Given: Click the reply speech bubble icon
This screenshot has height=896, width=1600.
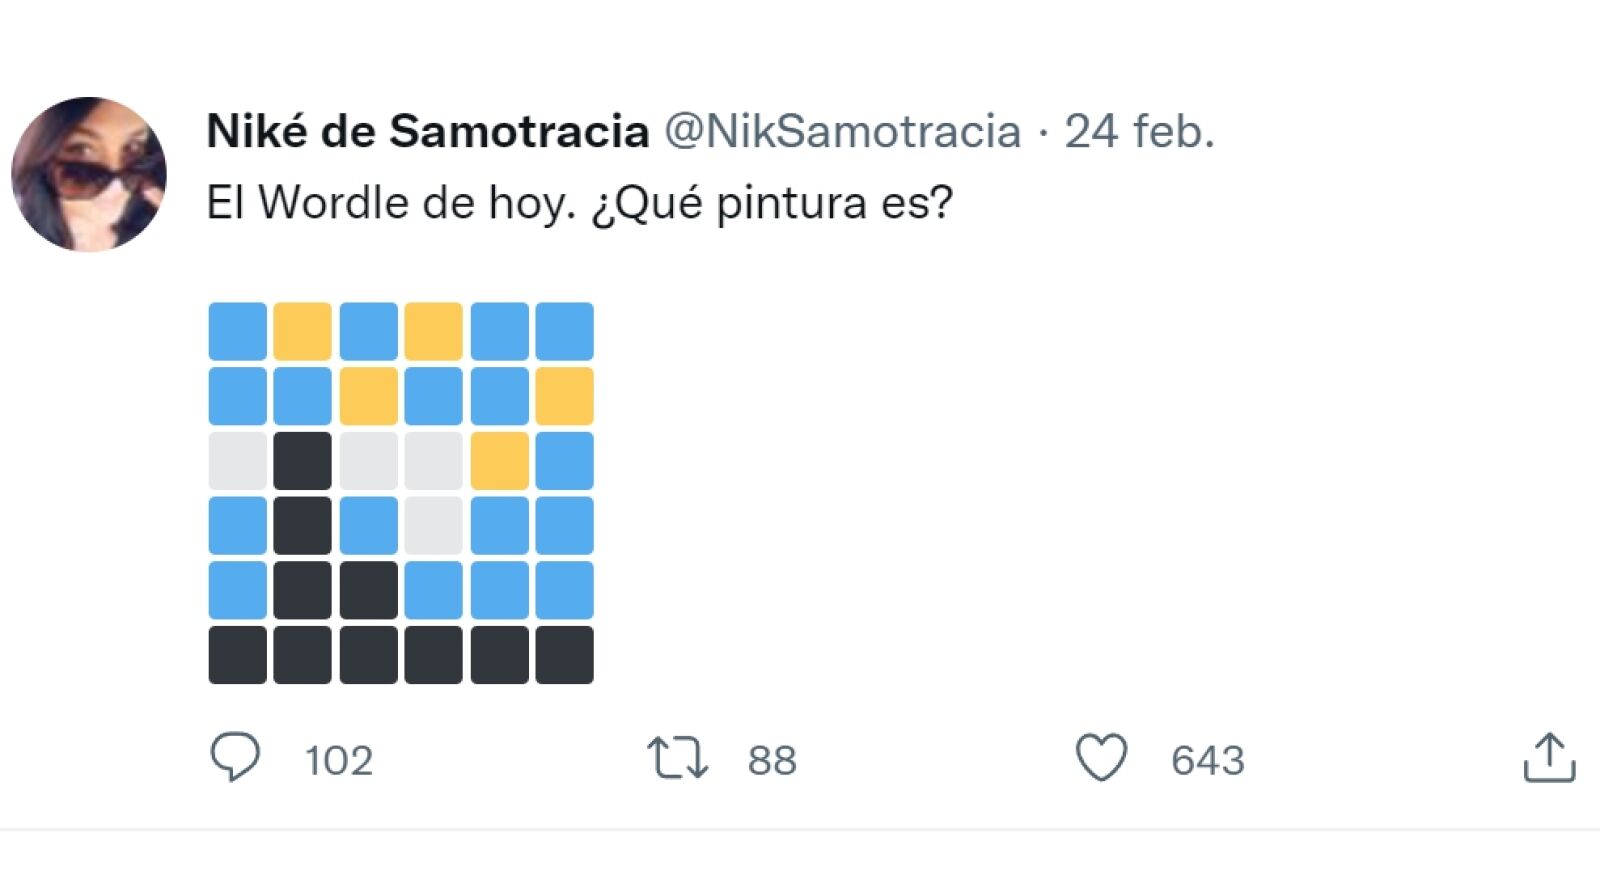Looking at the screenshot, I should pos(235,757).
